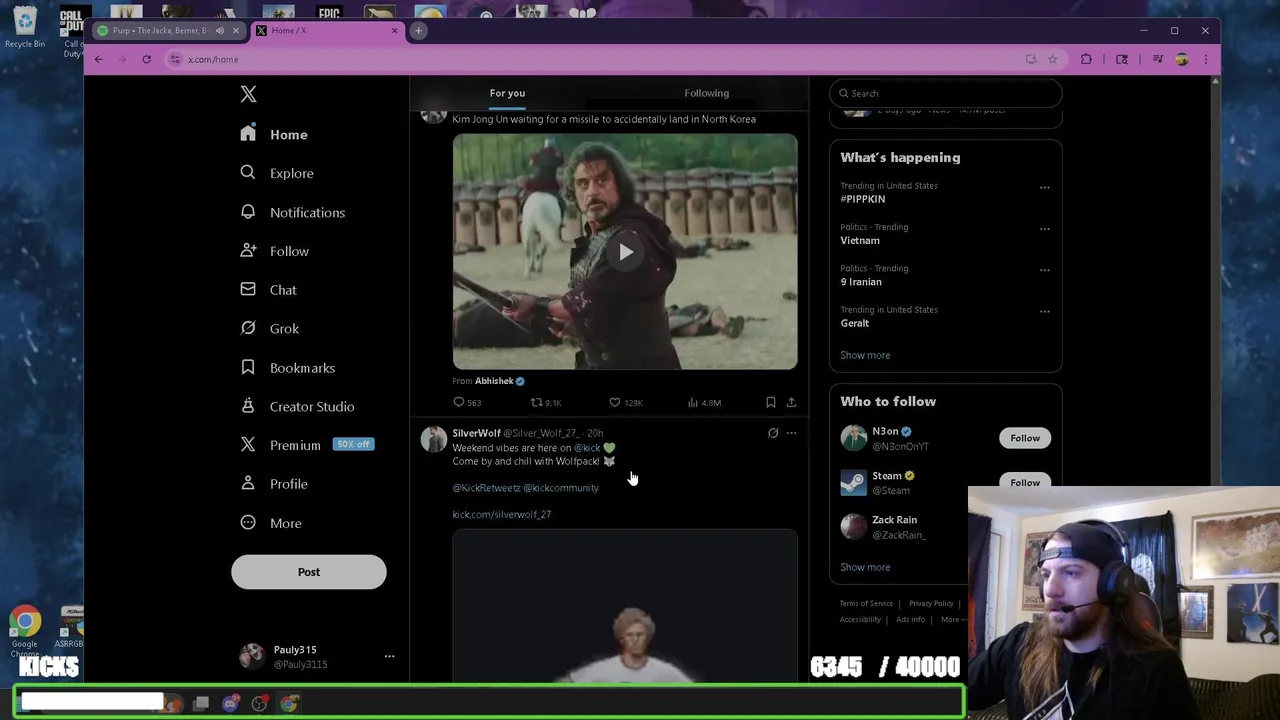The height and width of the screenshot is (720, 1280).
Task: Click the Follow sidebar icon
Action: click(248, 251)
